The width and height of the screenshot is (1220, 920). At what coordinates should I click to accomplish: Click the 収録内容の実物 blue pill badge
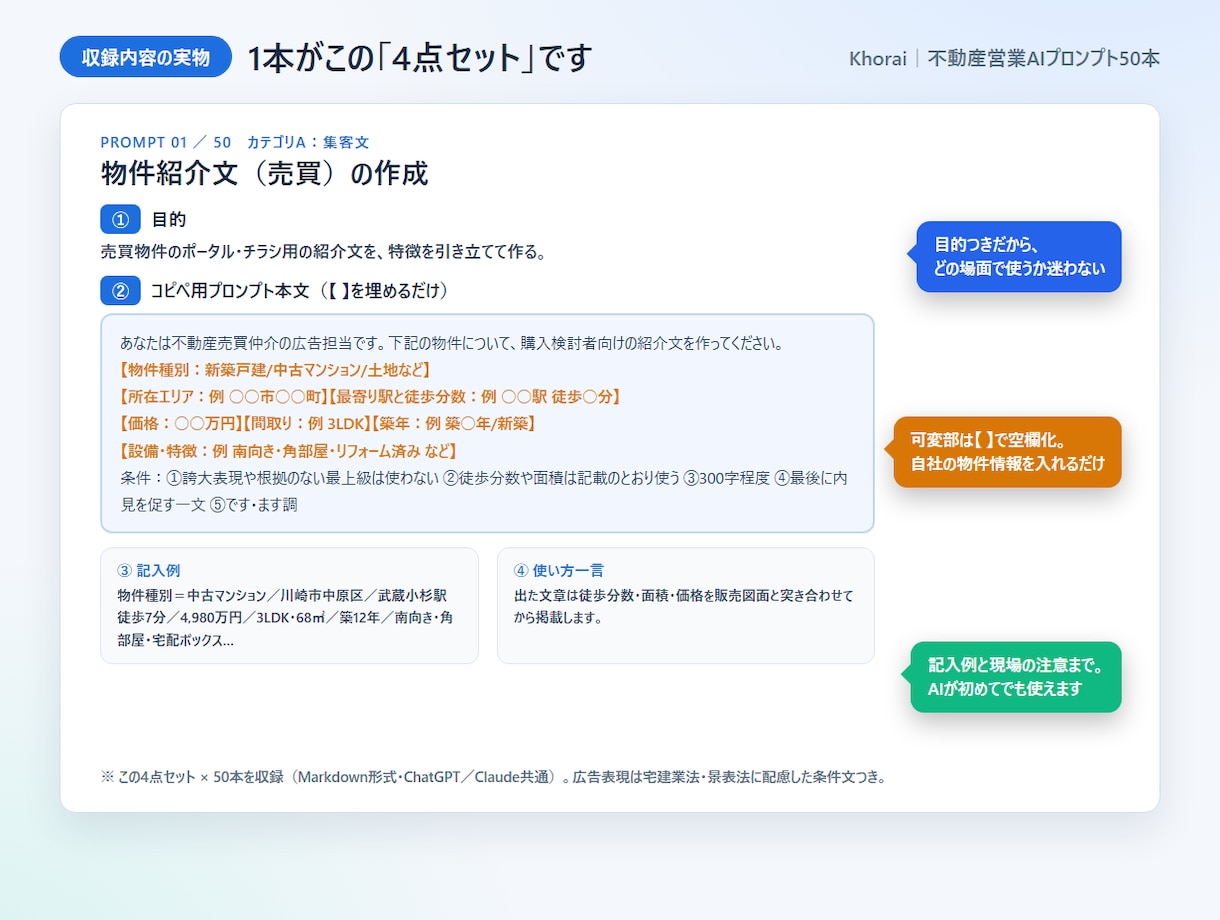coord(146,57)
